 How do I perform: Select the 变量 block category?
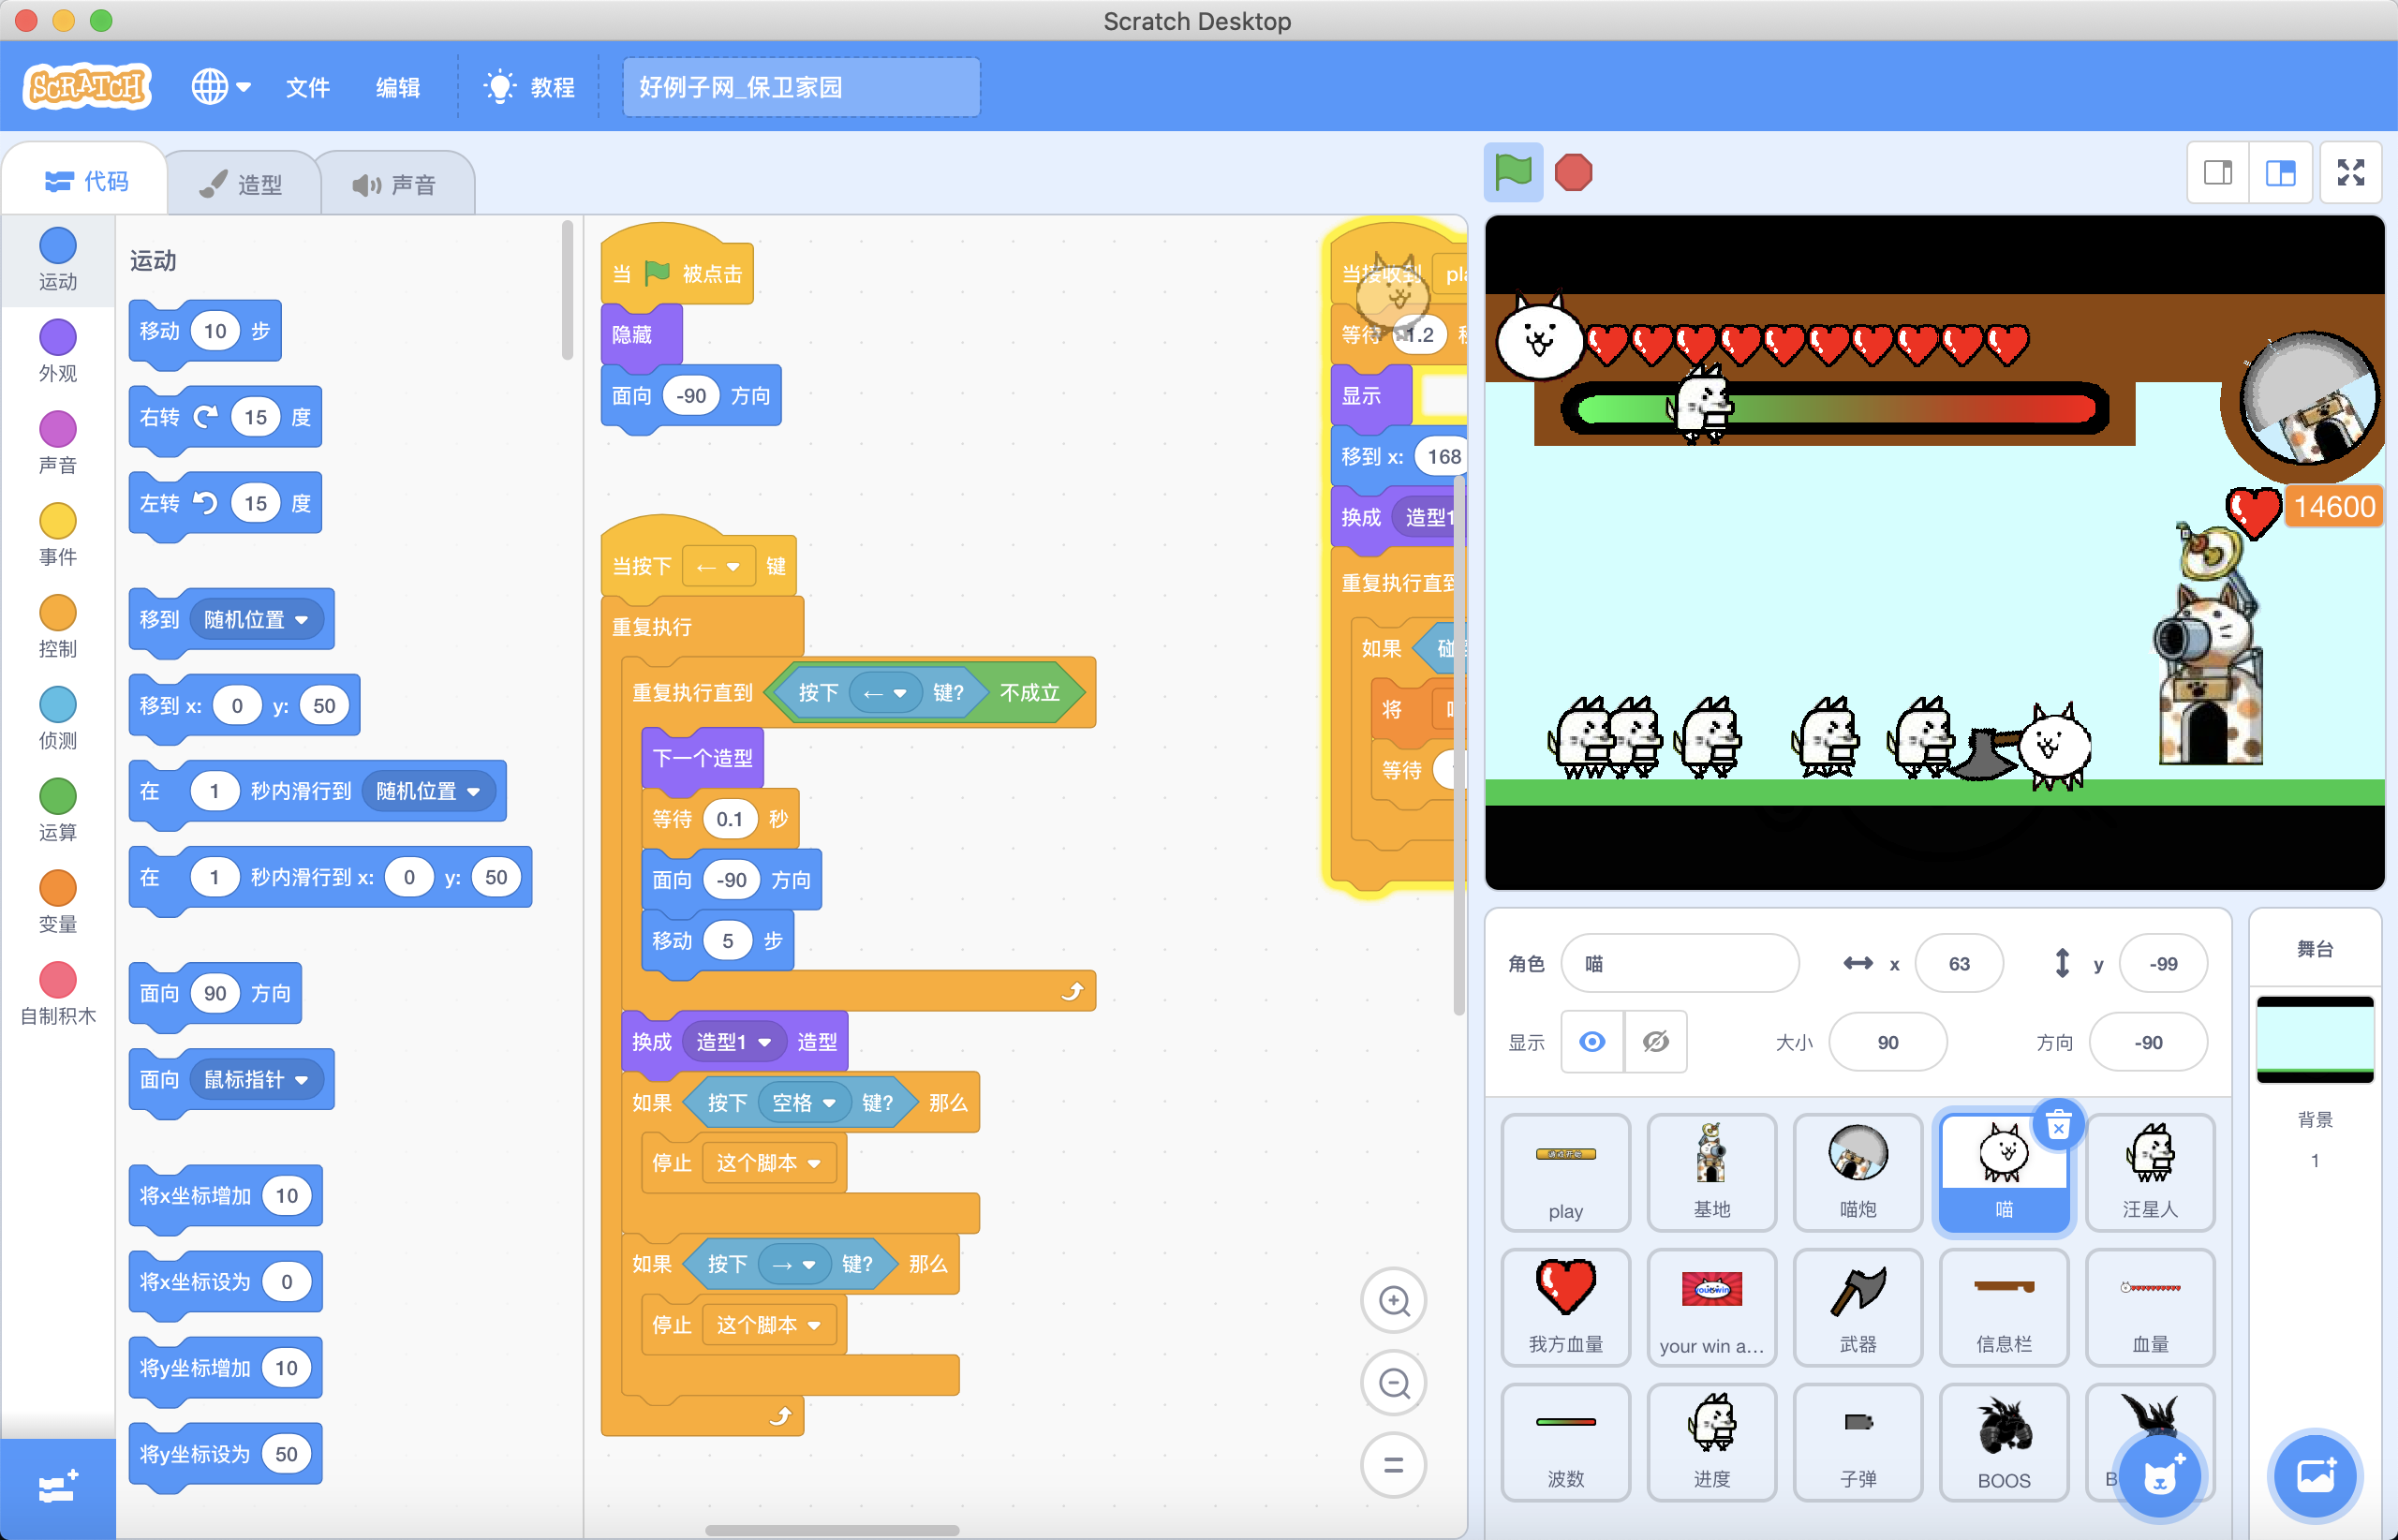58,903
